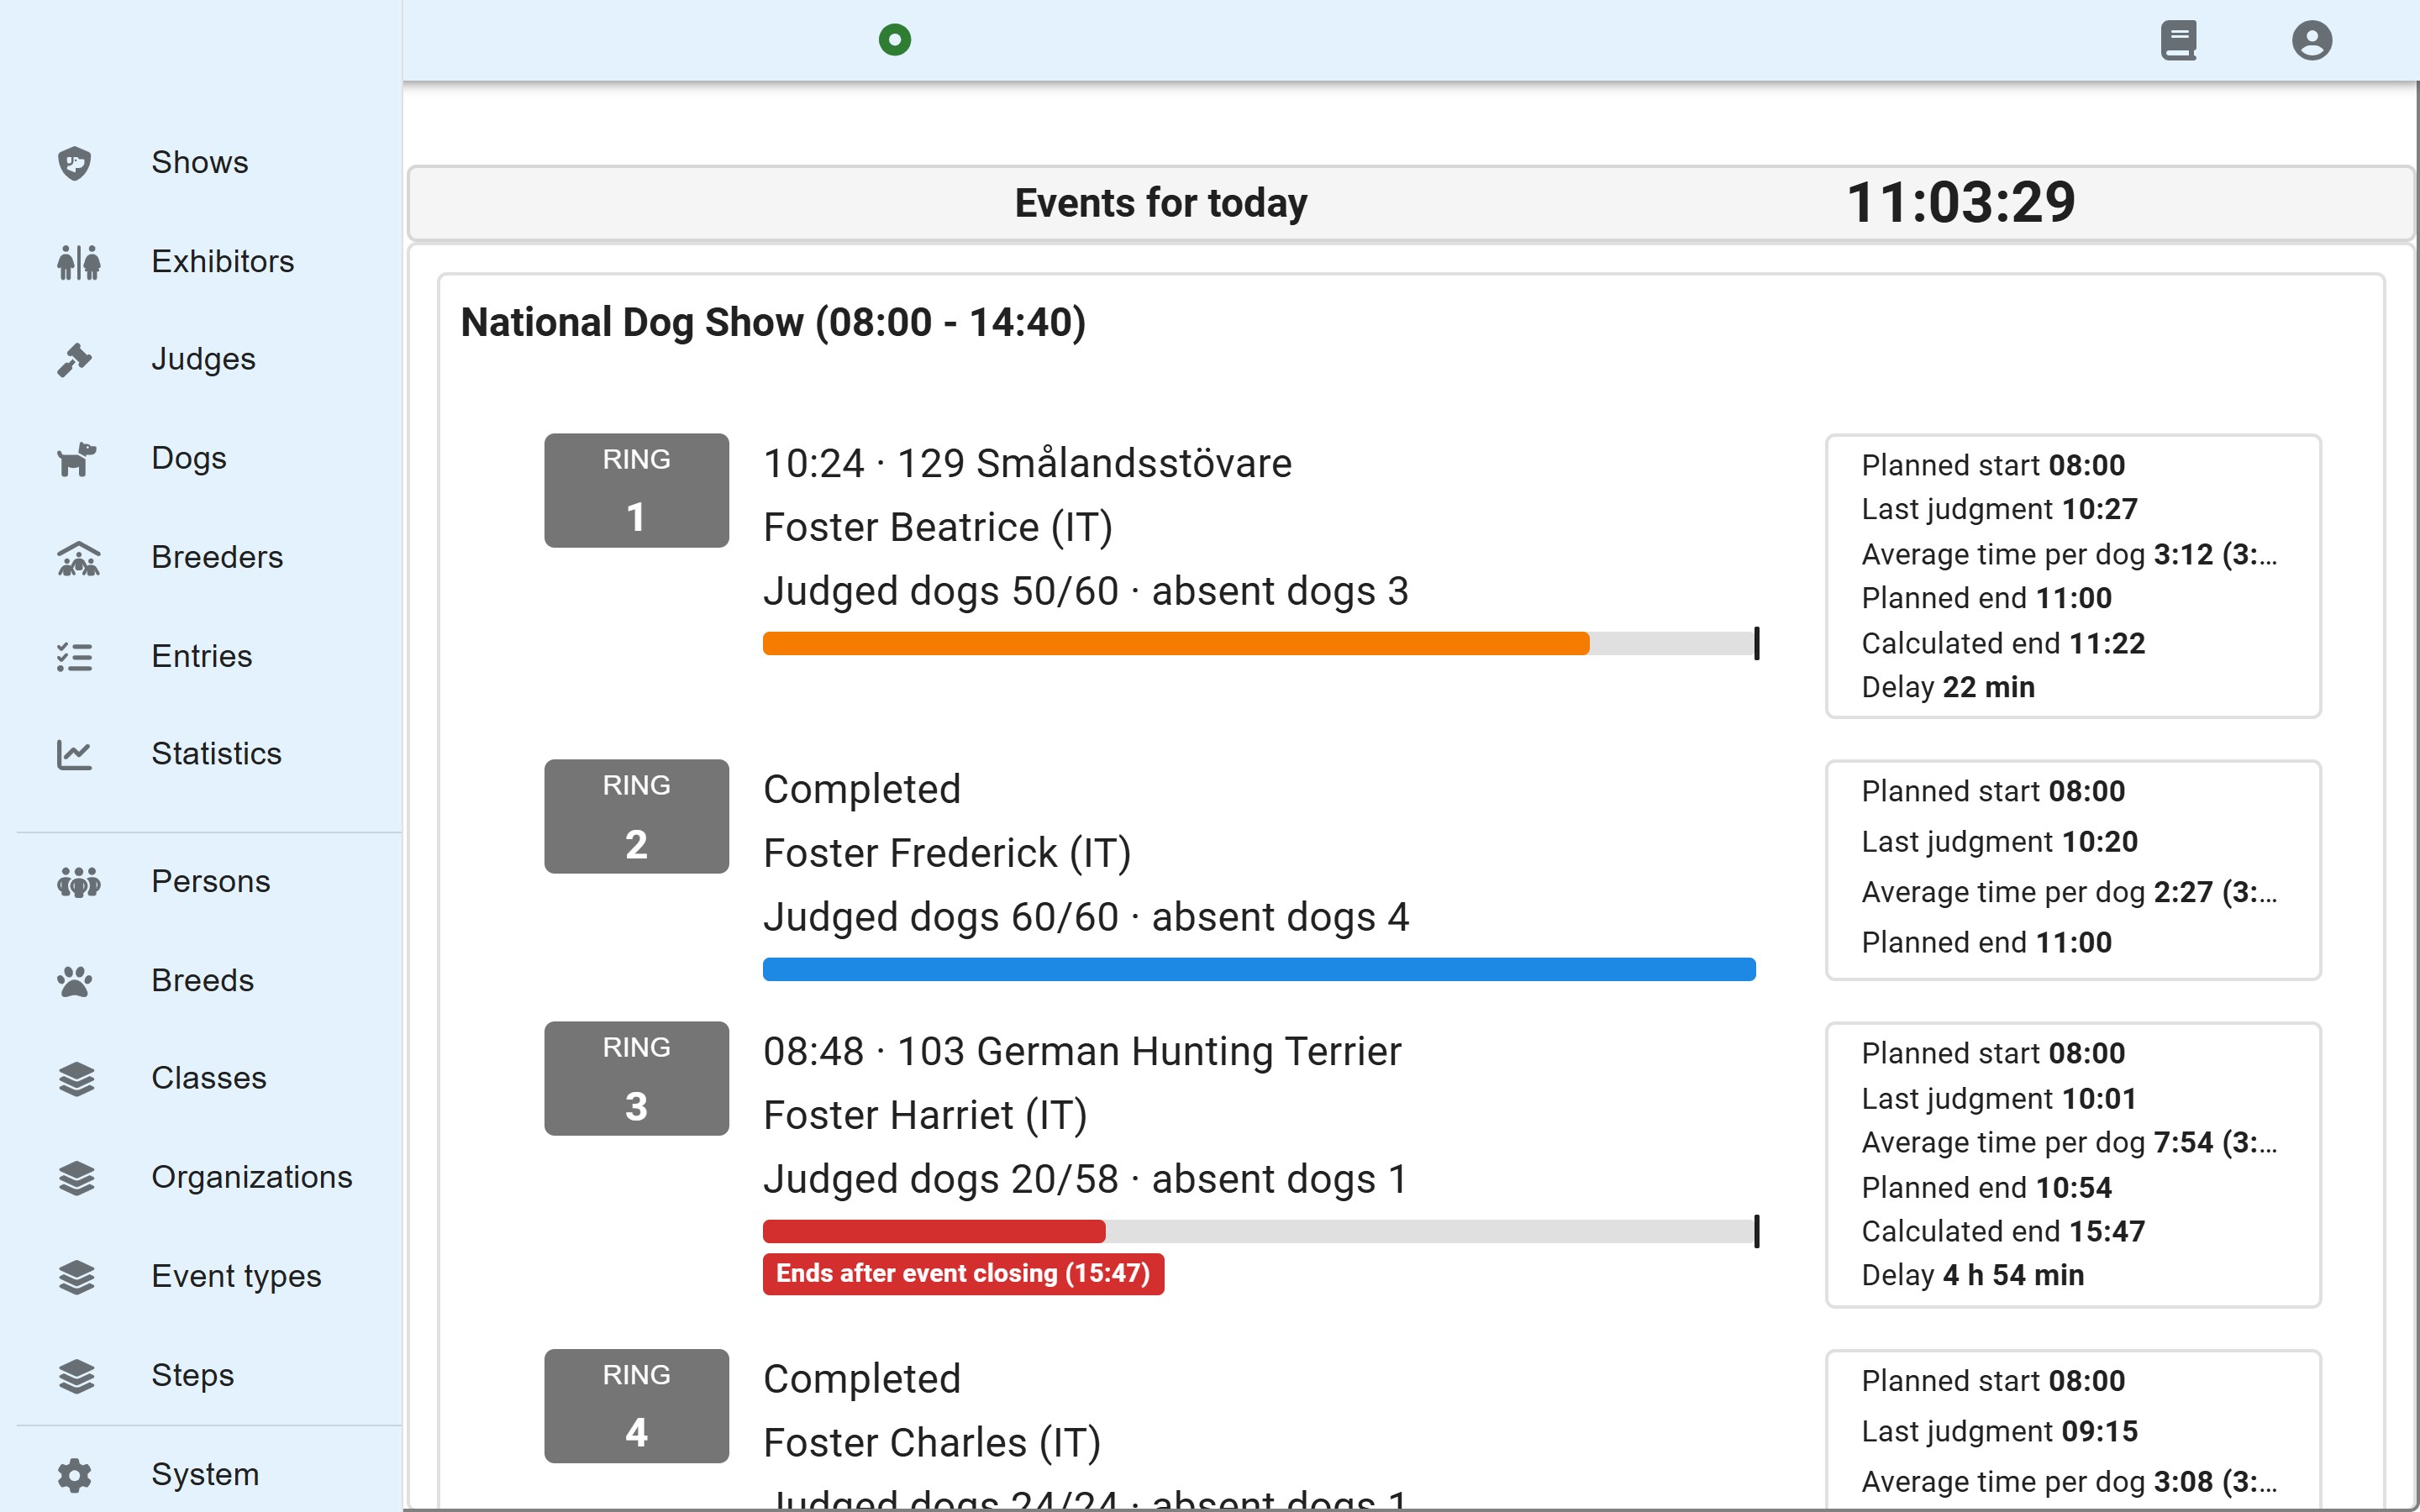Screen dimensions: 2420x1512
Task: Click the Steps layers icon
Action: click(76, 1376)
